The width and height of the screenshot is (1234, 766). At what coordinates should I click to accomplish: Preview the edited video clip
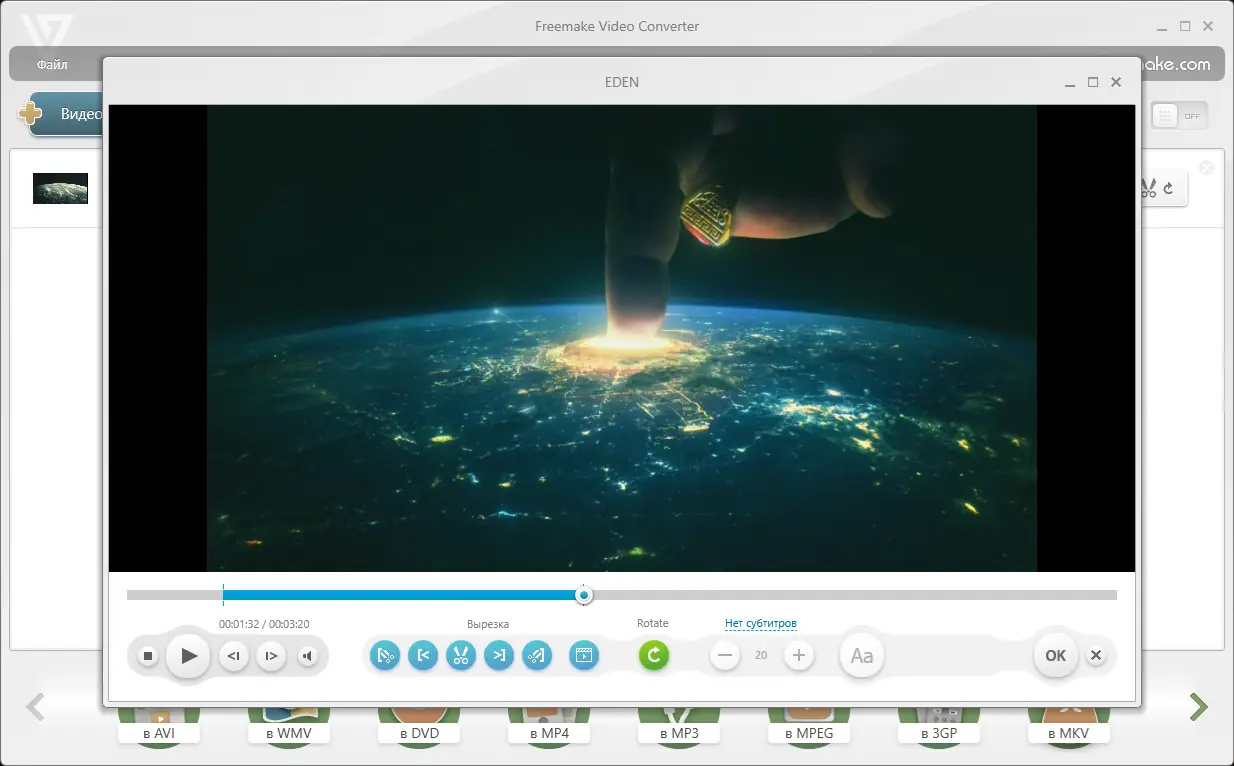584,655
